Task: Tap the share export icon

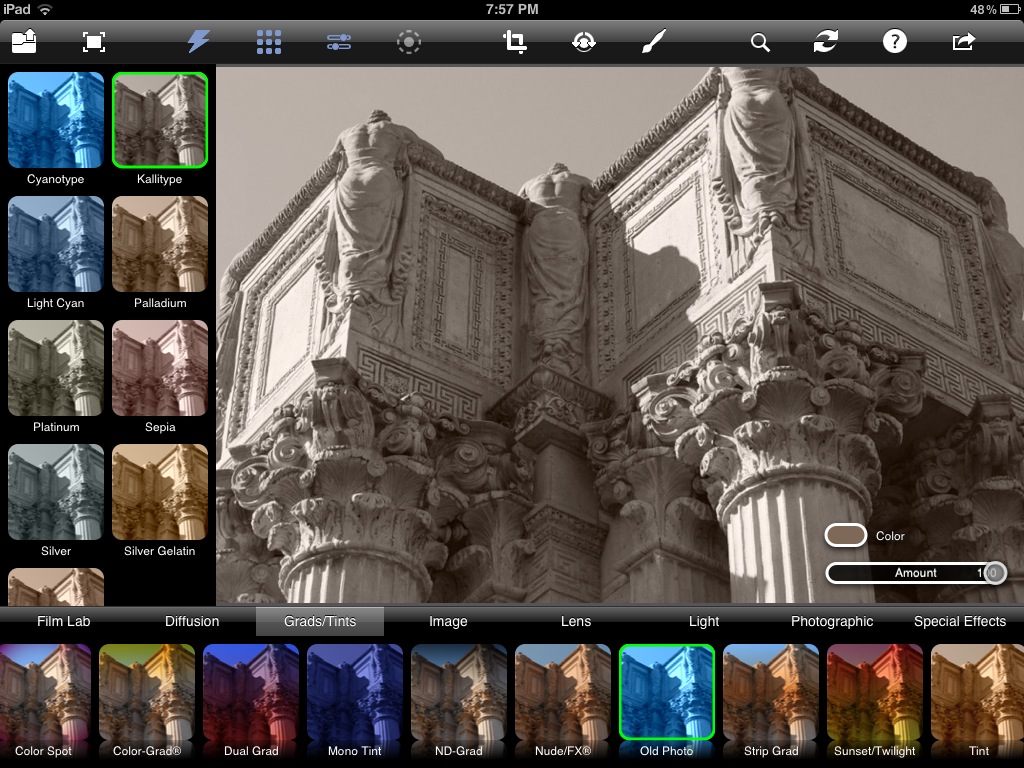Action: [x=963, y=41]
